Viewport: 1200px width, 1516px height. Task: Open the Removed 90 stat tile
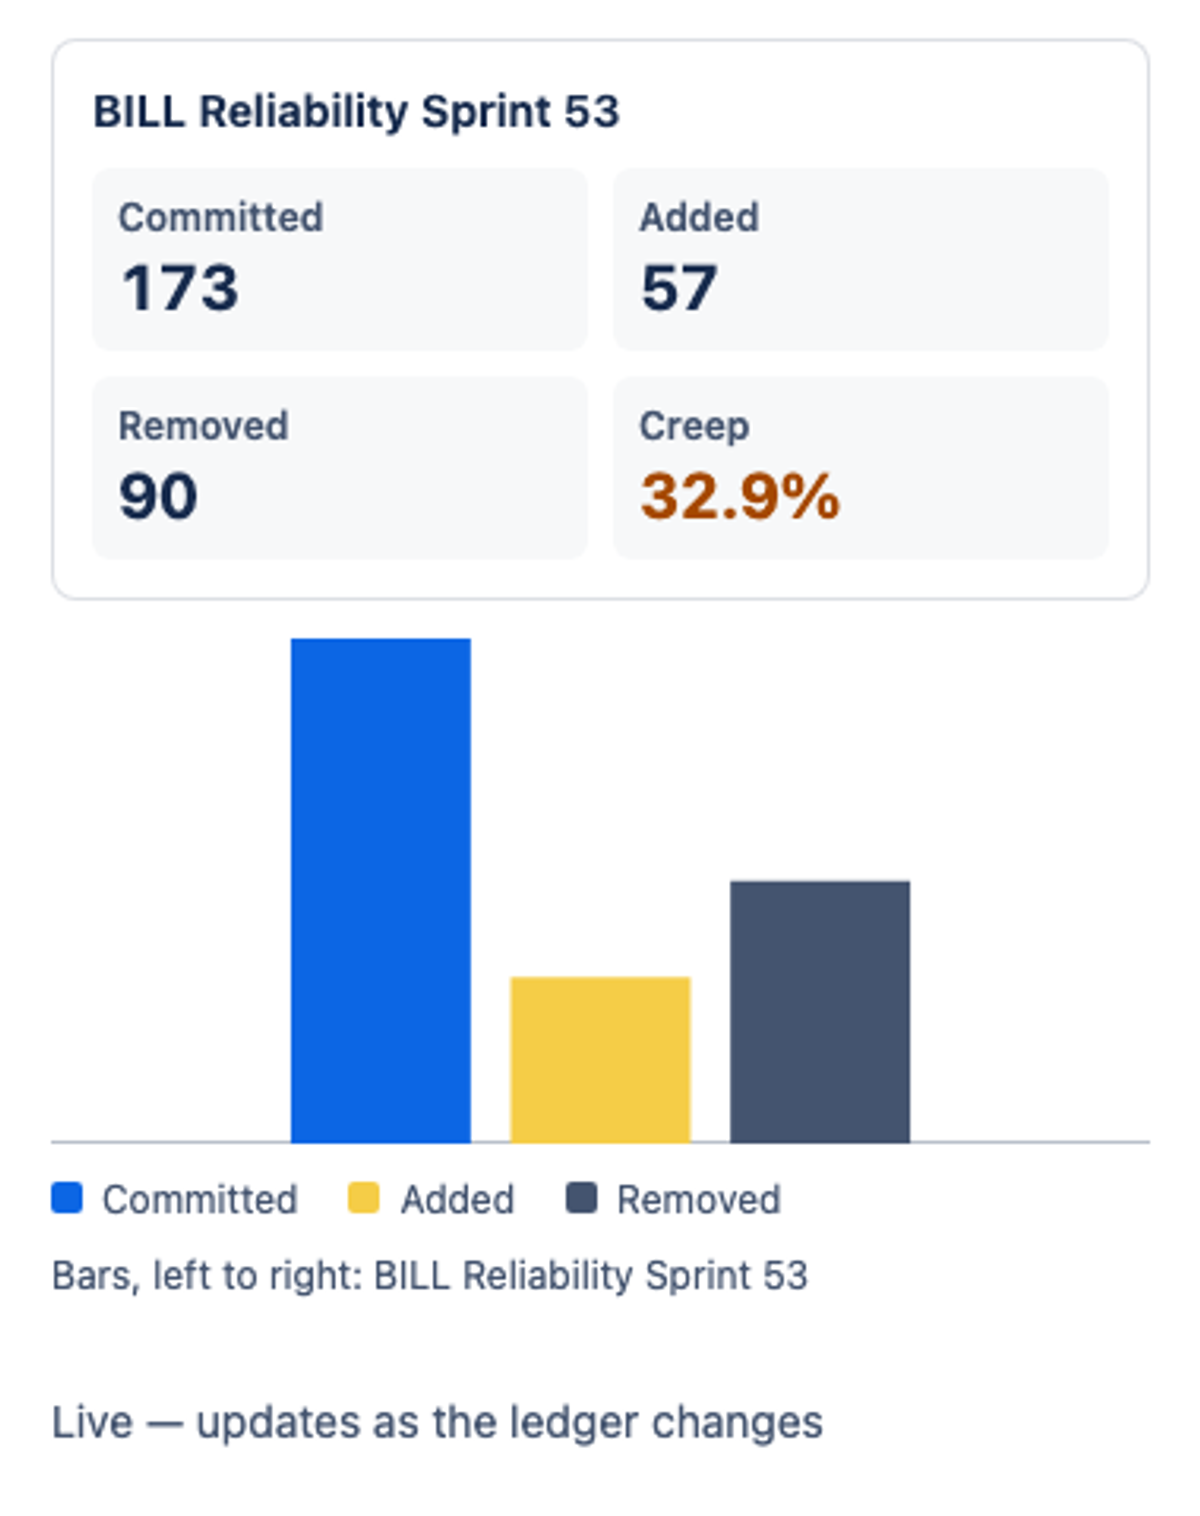(340, 468)
